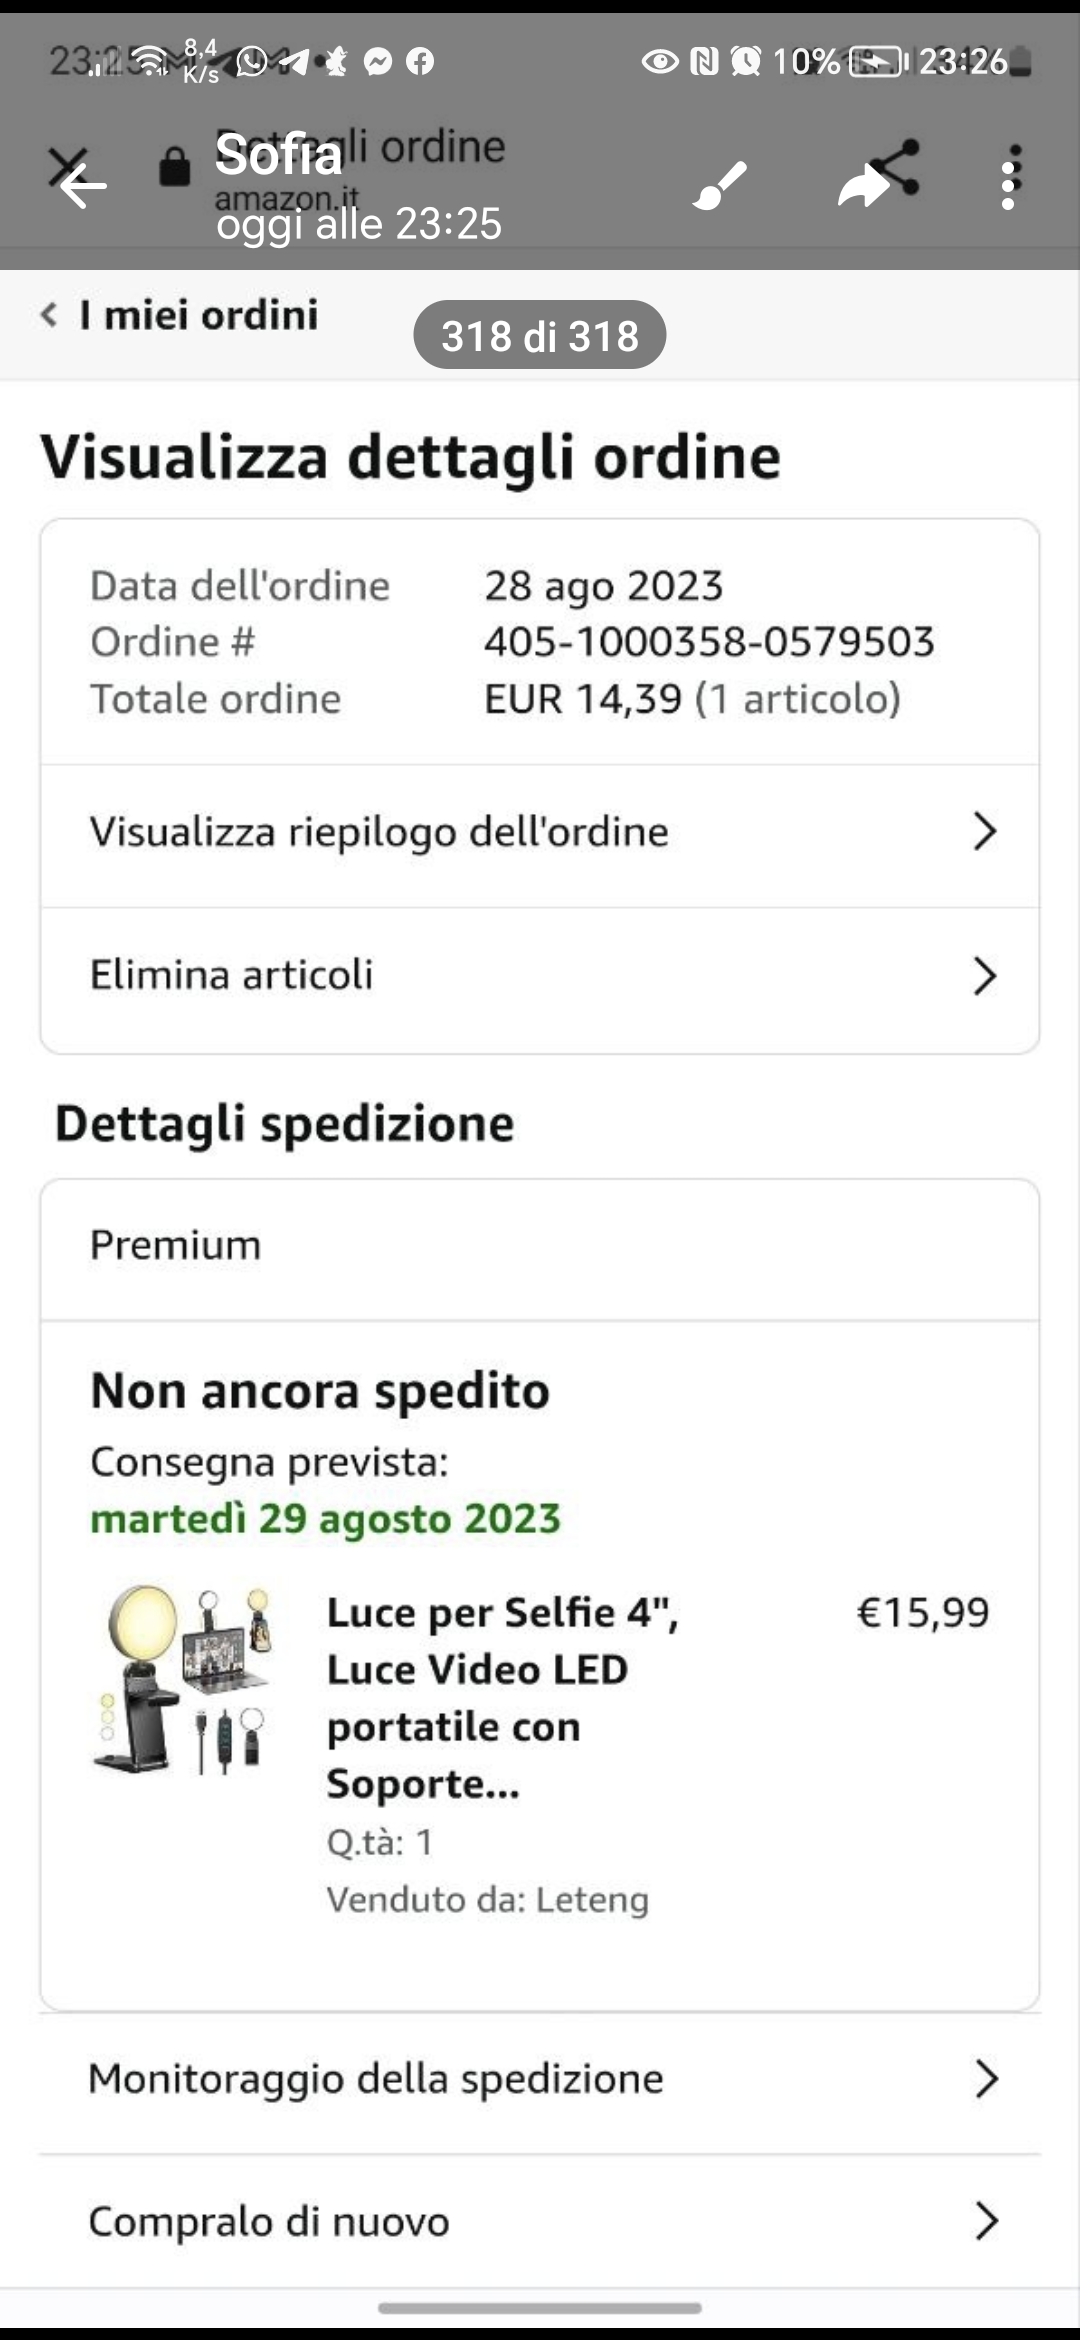Image resolution: width=1080 pixels, height=2340 pixels.
Task: Open the Luce per Selfie product title
Action: pos(500,1697)
